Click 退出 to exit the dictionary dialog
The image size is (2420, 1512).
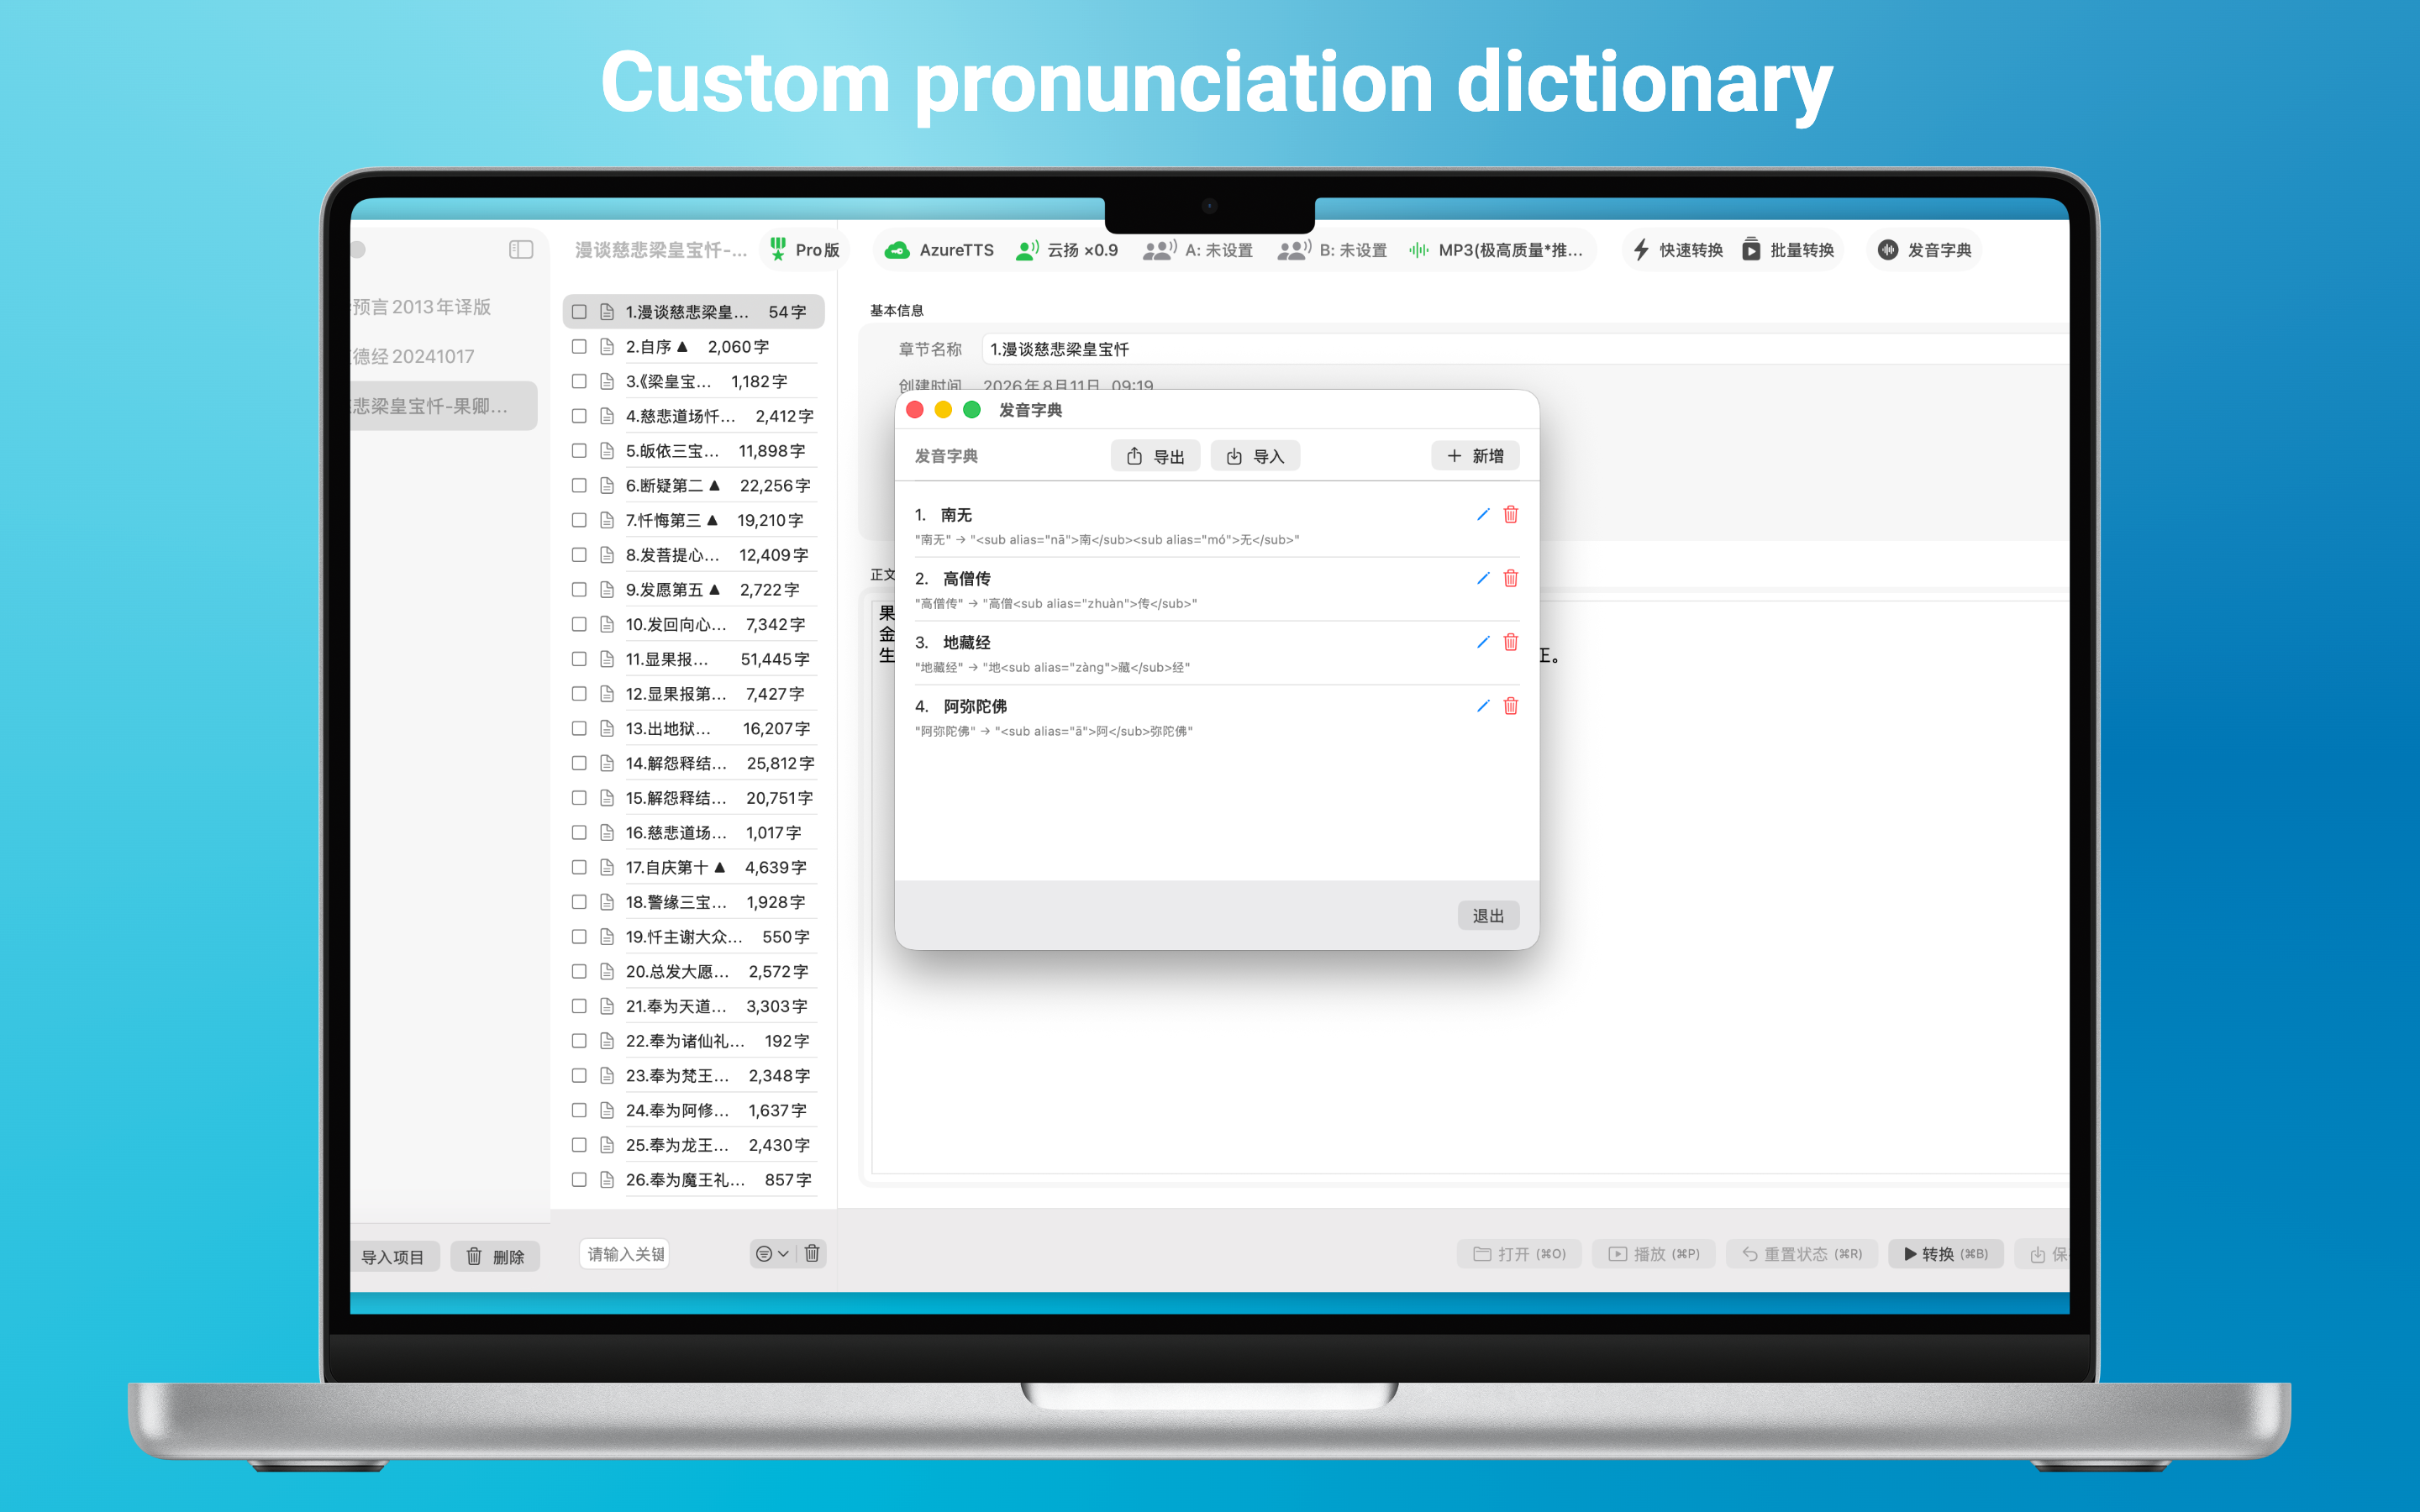click(x=1488, y=915)
